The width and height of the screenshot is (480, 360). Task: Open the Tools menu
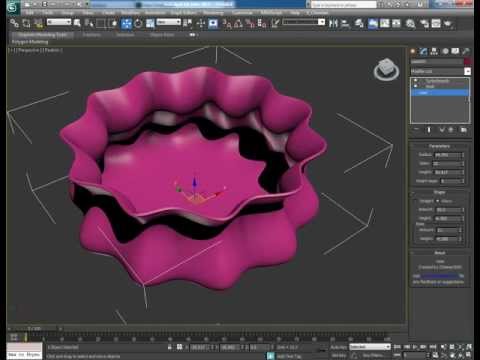coord(48,13)
